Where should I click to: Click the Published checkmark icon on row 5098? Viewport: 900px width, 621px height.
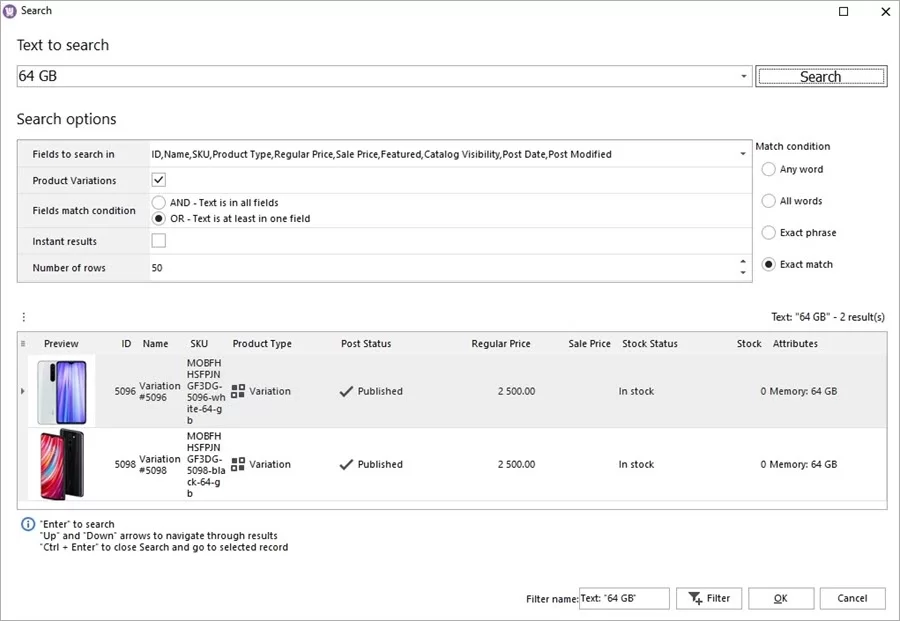[344, 463]
